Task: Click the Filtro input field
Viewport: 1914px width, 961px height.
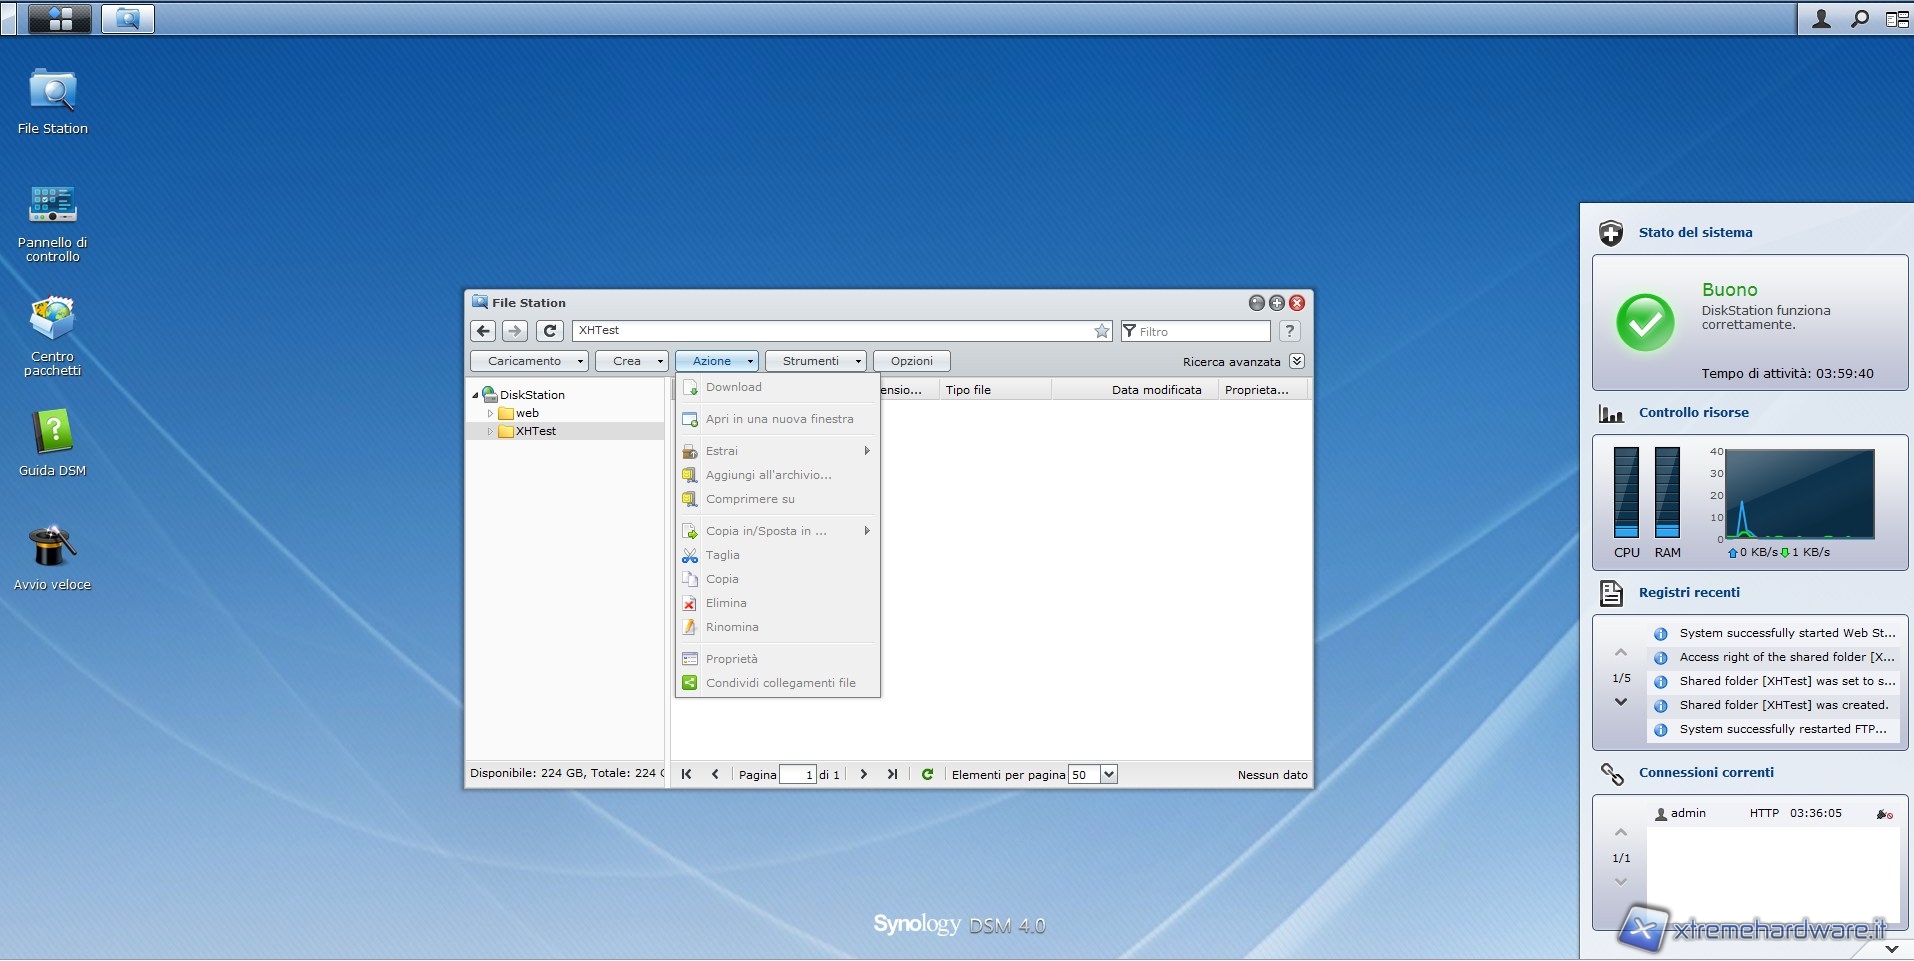Action: pyautogui.click(x=1201, y=331)
